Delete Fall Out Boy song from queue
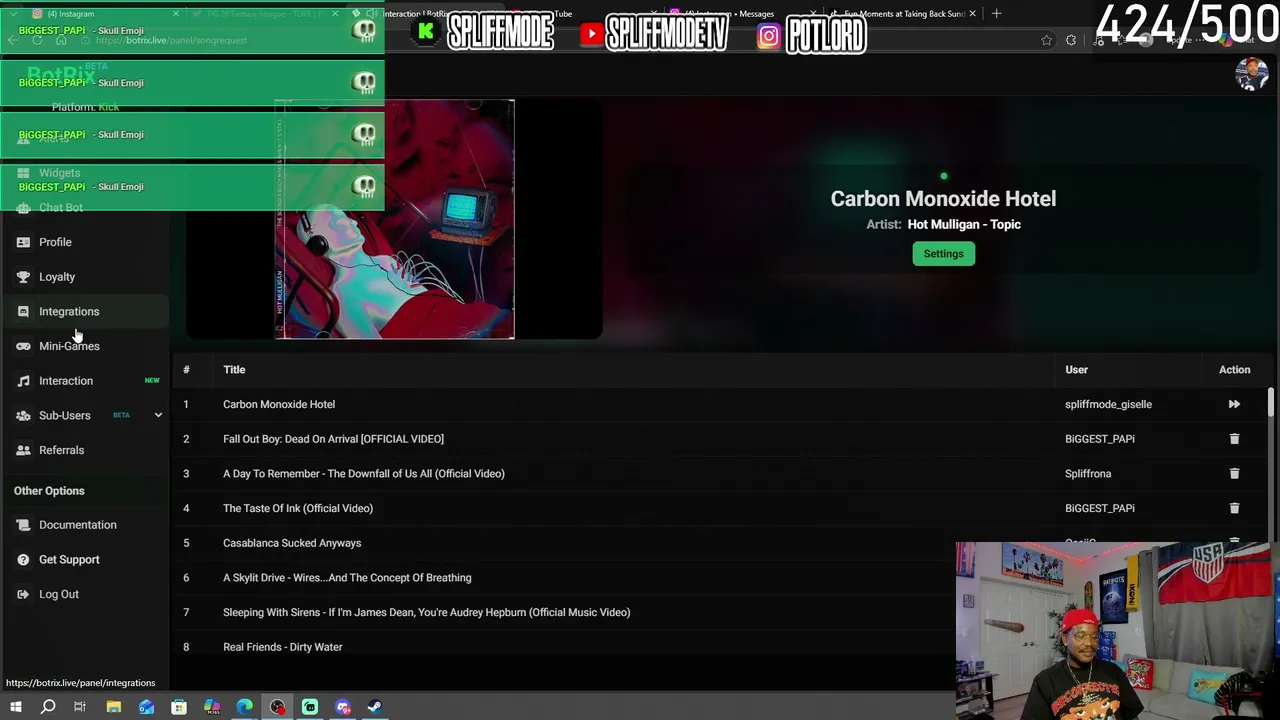 tap(1234, 439)
